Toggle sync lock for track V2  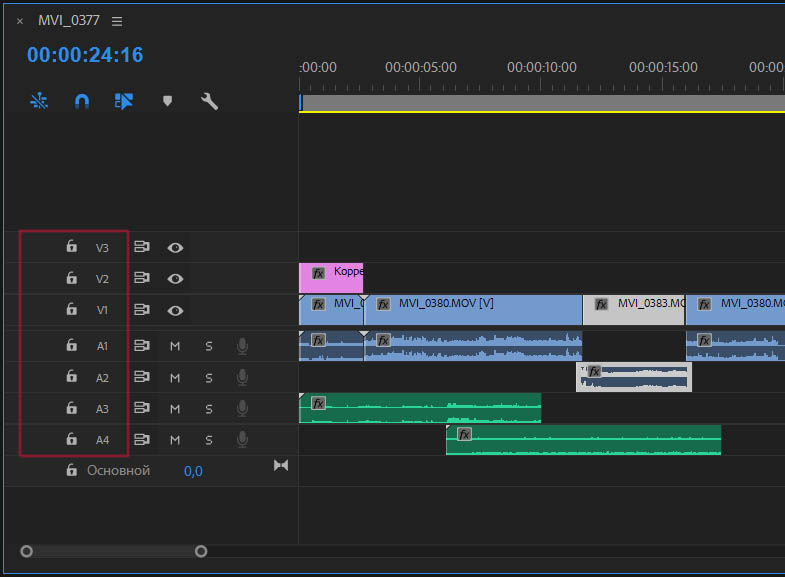click(142, 278)
